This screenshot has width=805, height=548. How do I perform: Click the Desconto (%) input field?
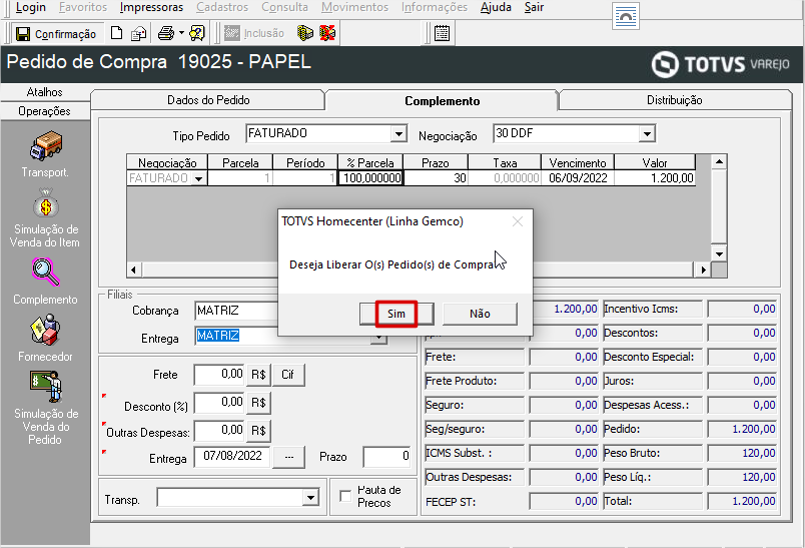click(x=219, y=403)
